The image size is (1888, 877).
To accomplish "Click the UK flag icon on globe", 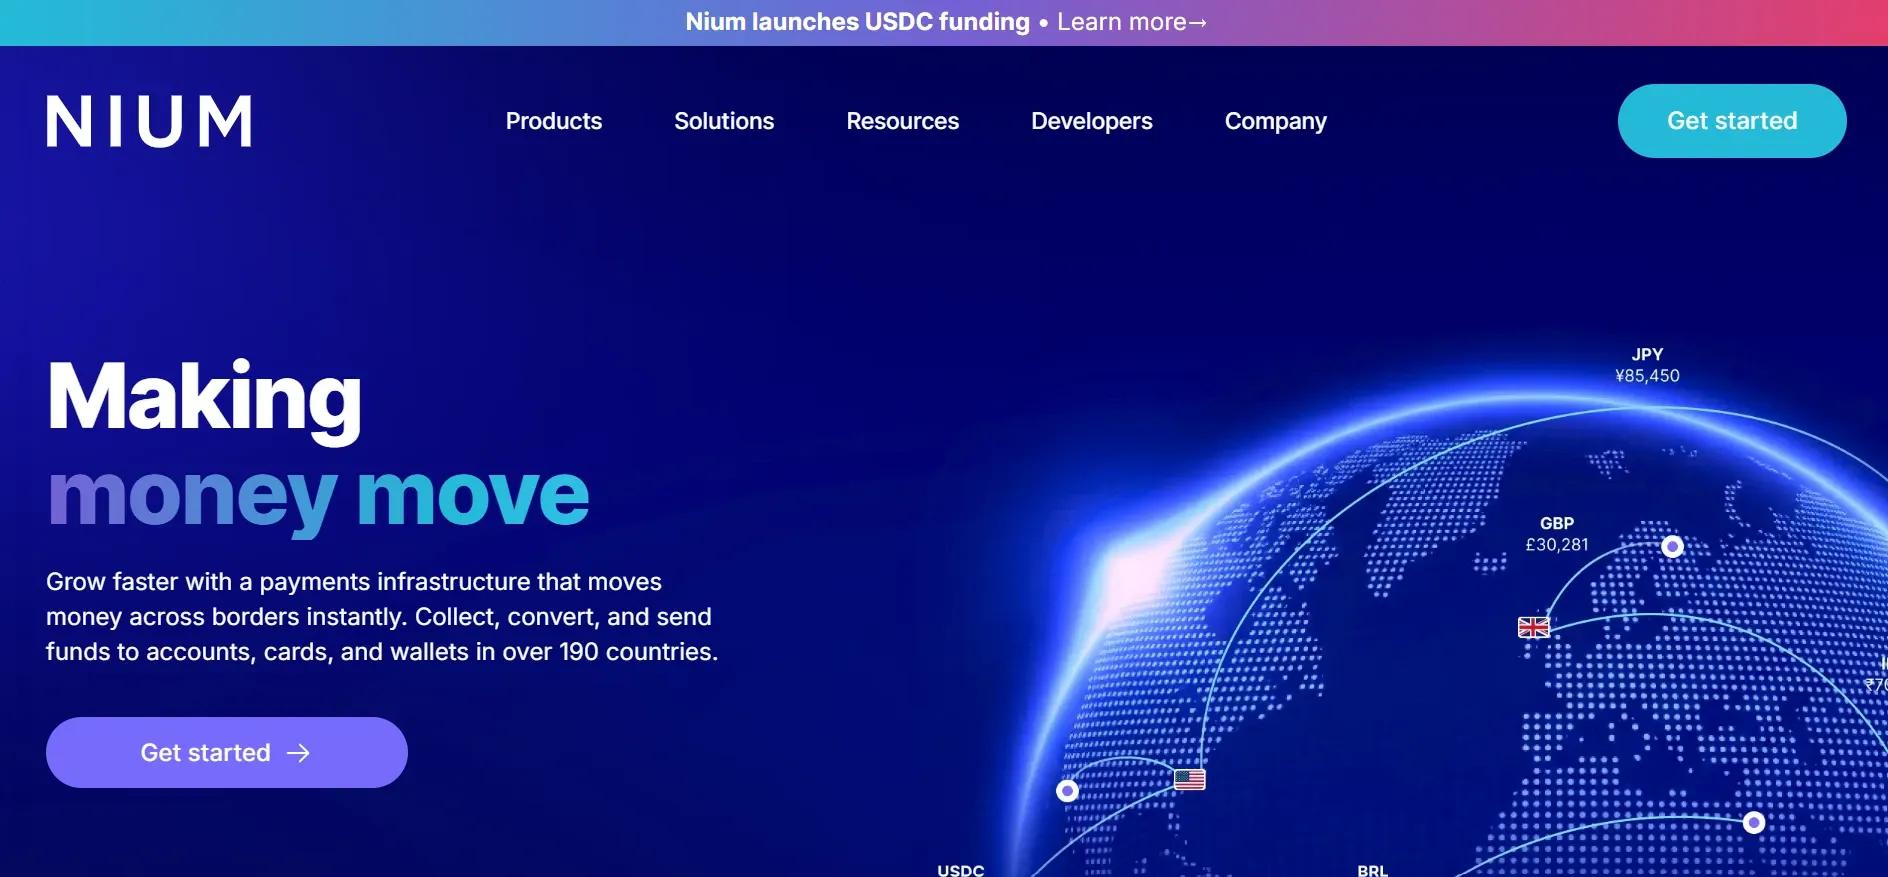I will pos(1534,627).
